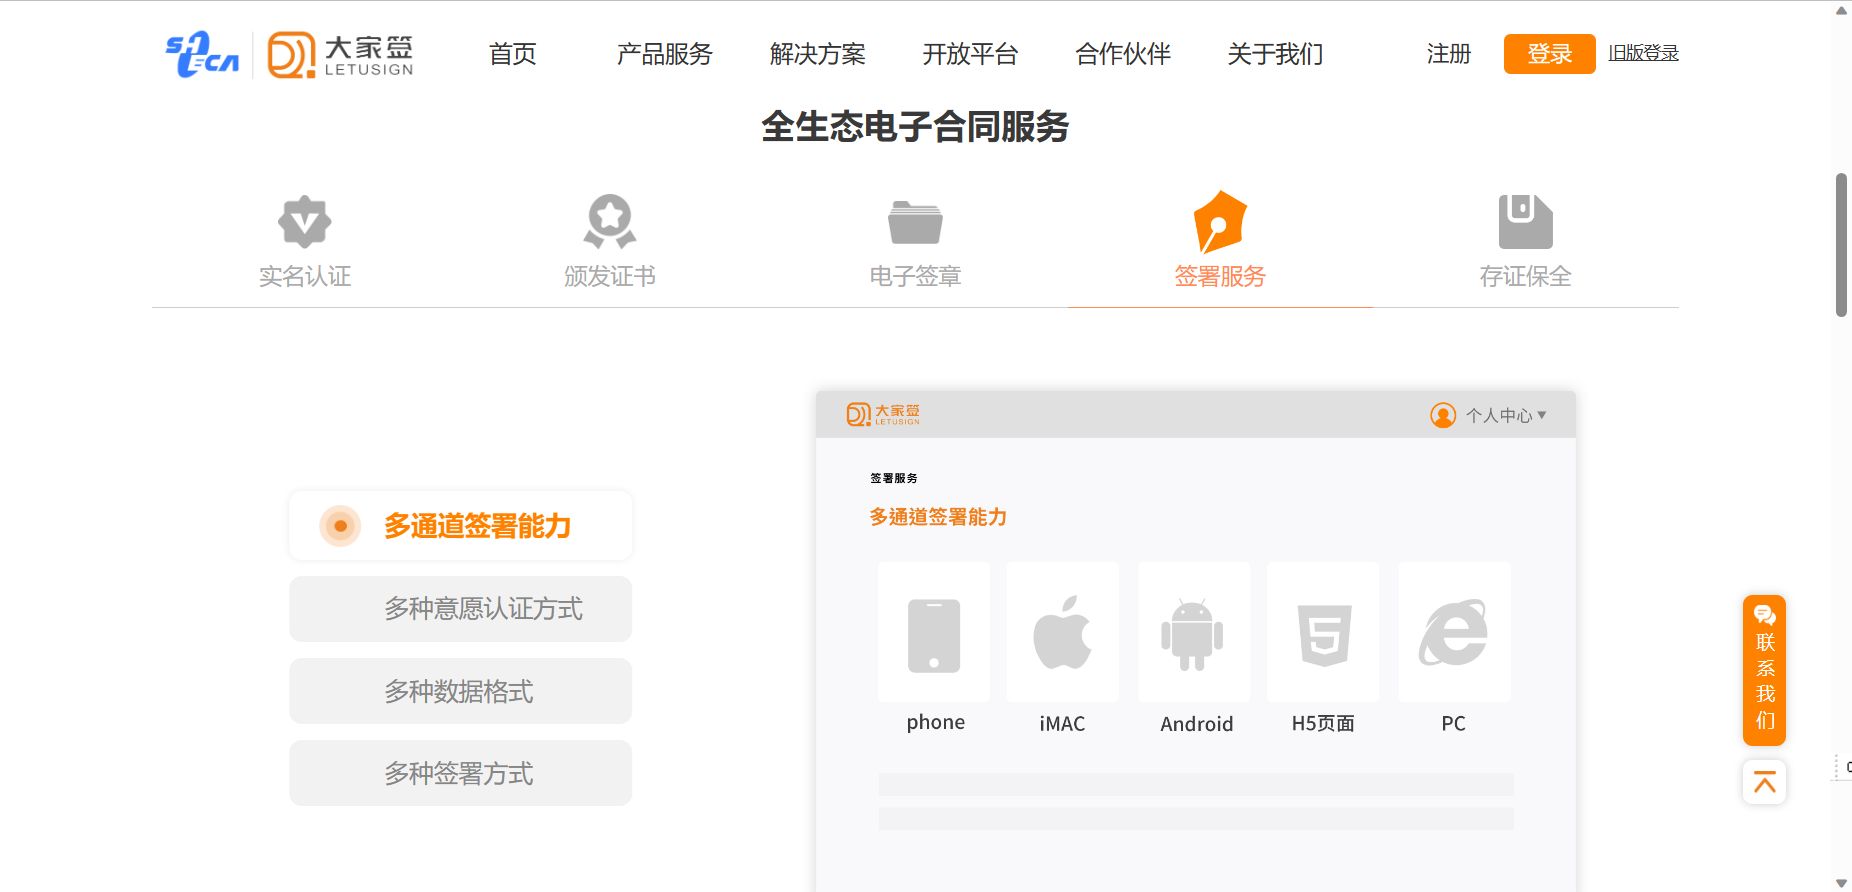Click the PC label text

(x=1454, y=723)
